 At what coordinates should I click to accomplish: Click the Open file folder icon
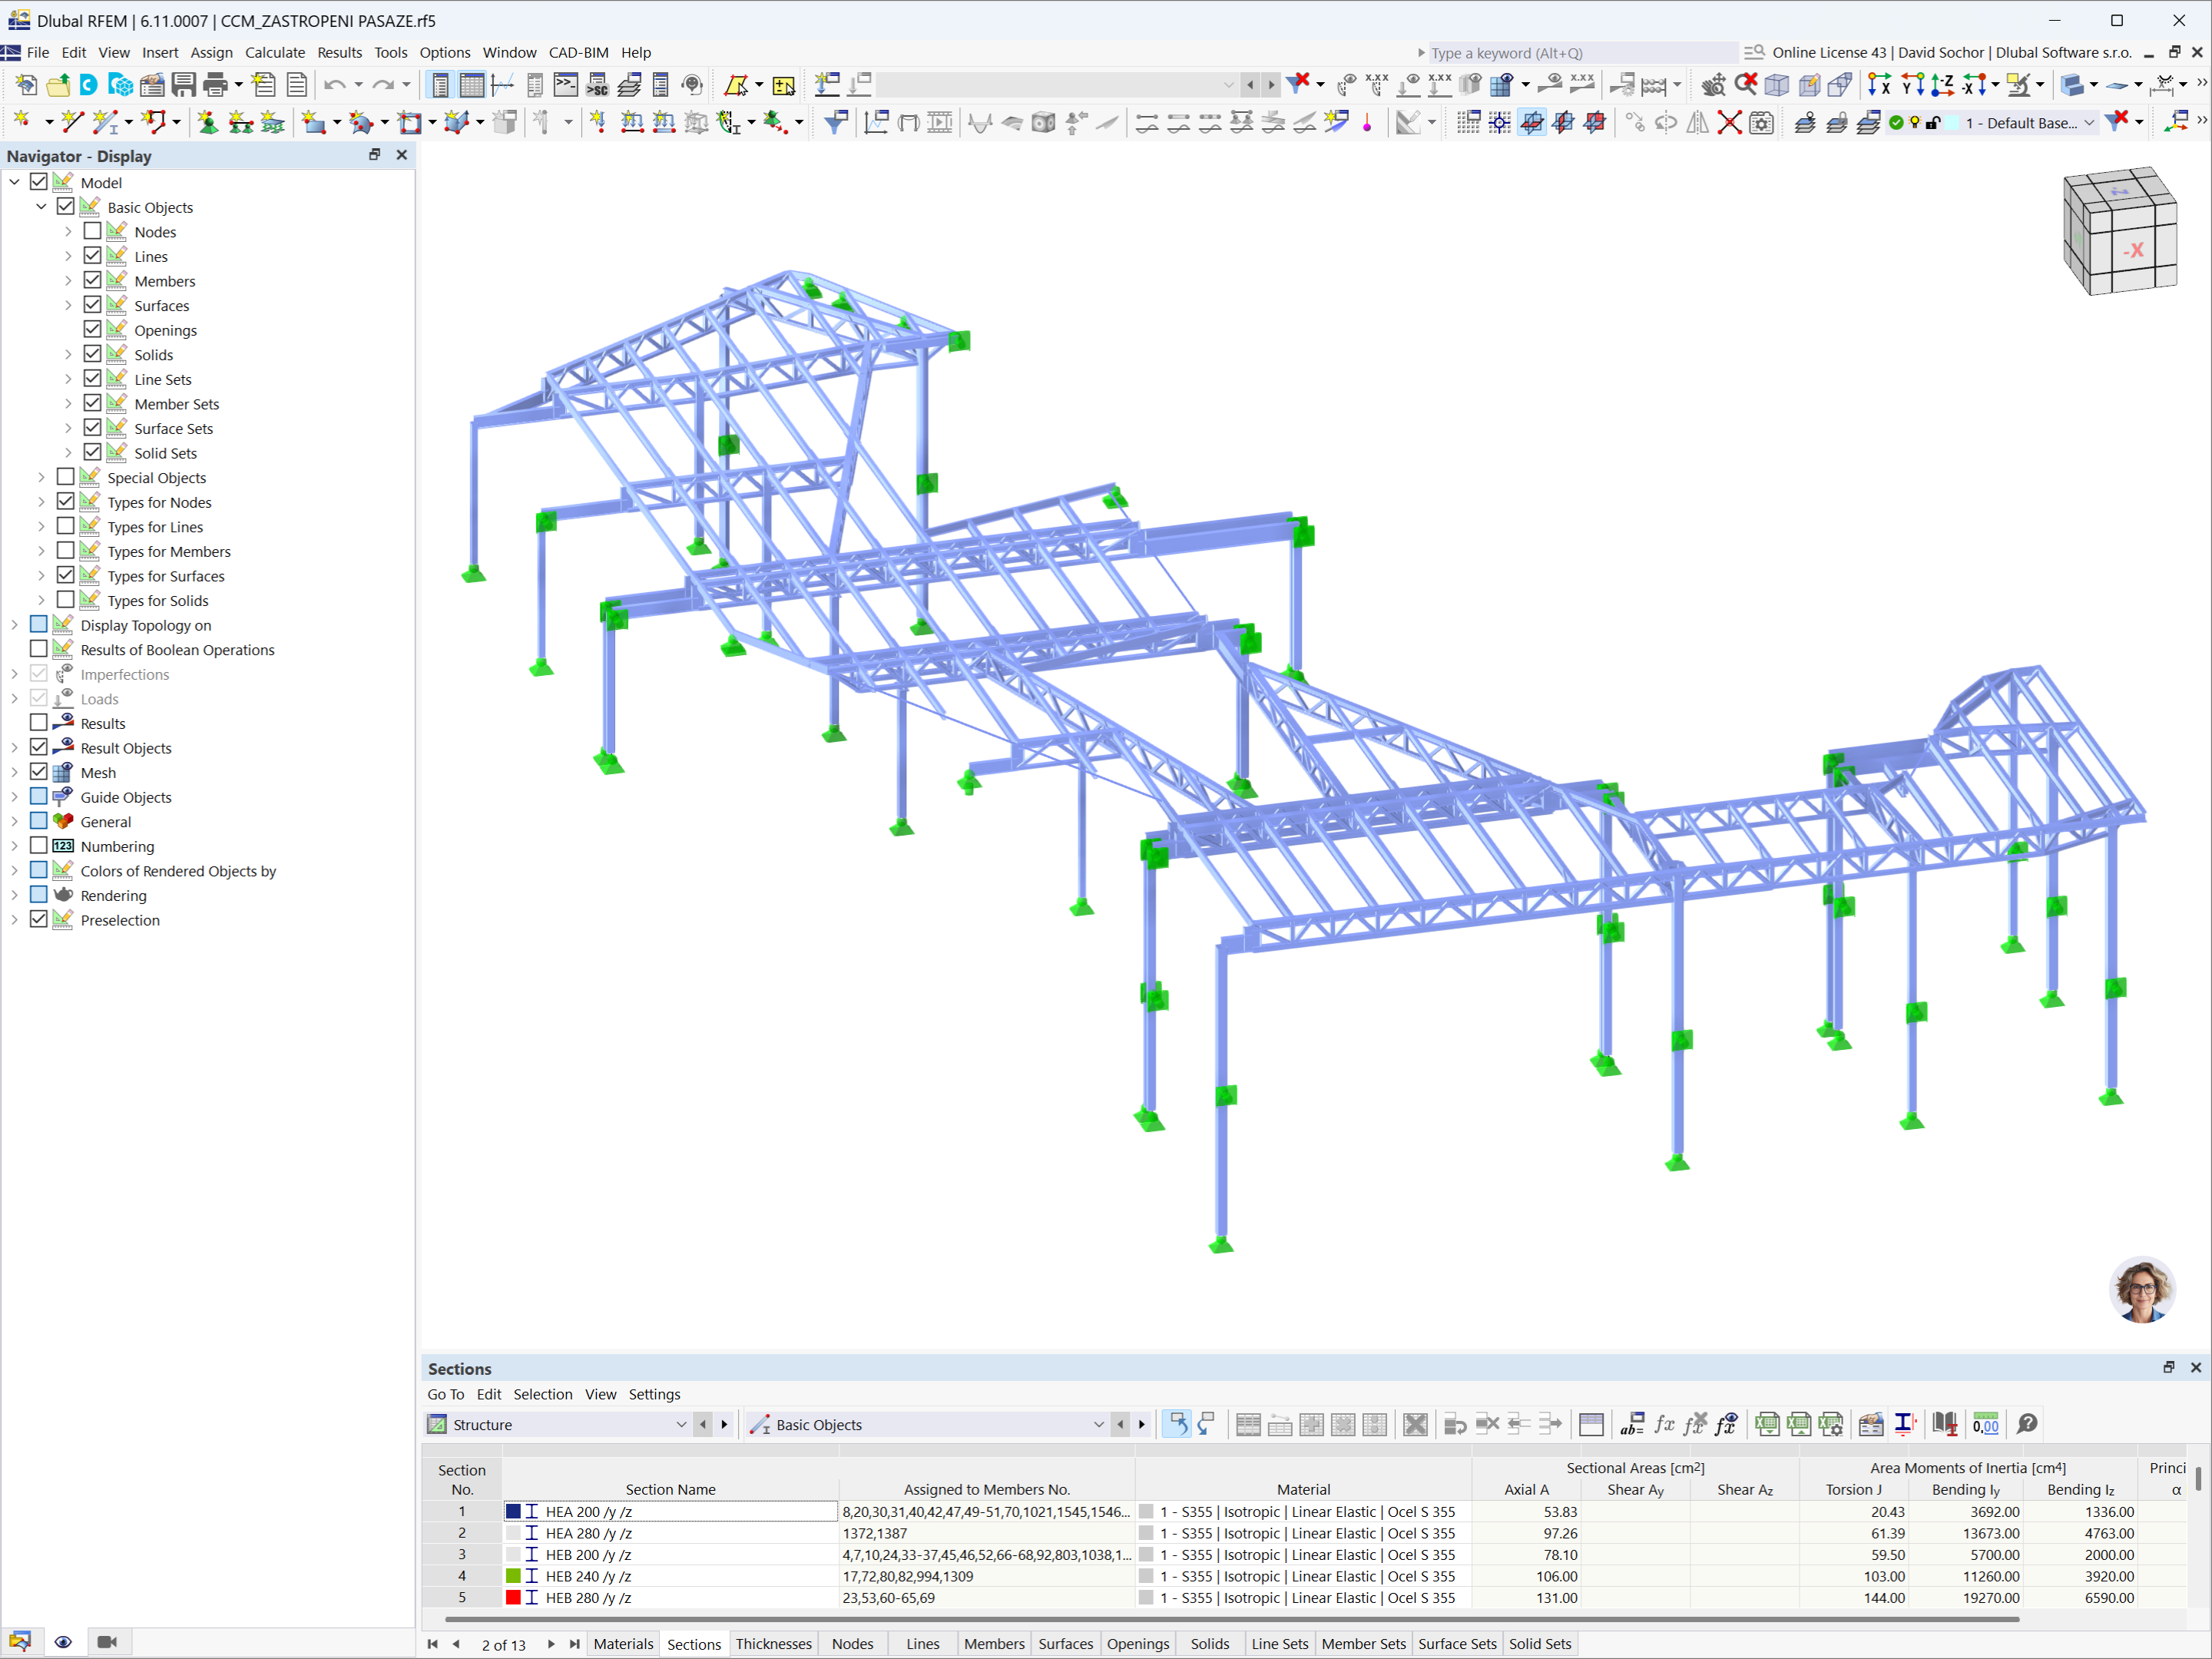tap(58, 85)
